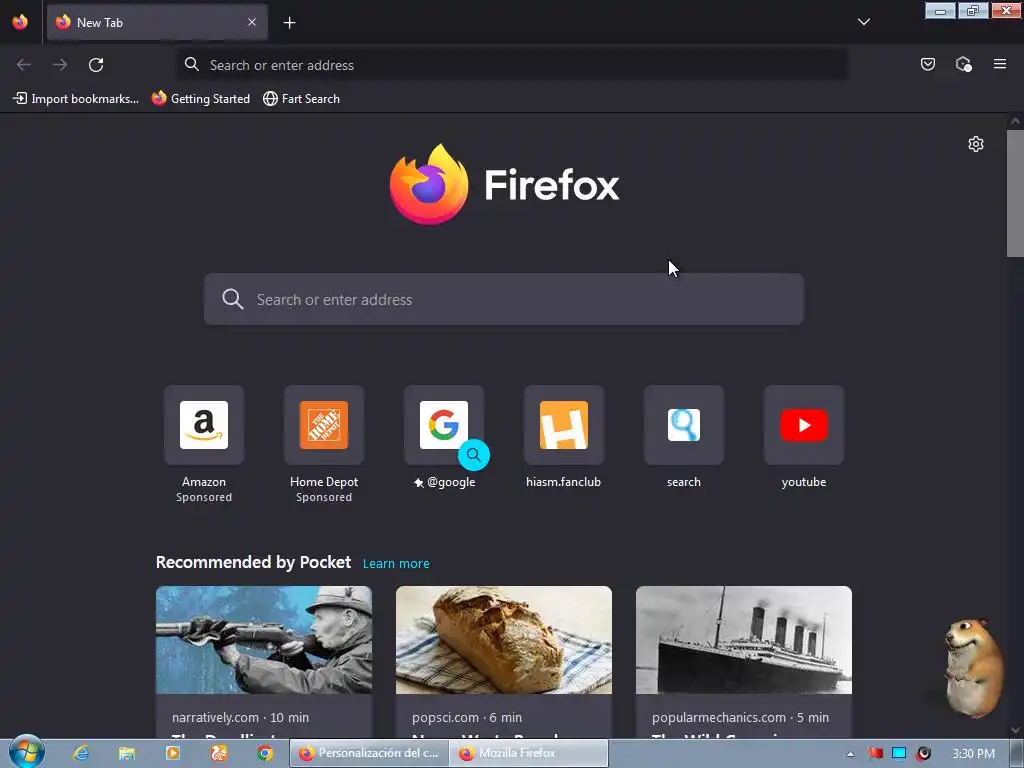Click Learn more link beside Pocket
The image size is (1024, 768).
click(396, 564)
